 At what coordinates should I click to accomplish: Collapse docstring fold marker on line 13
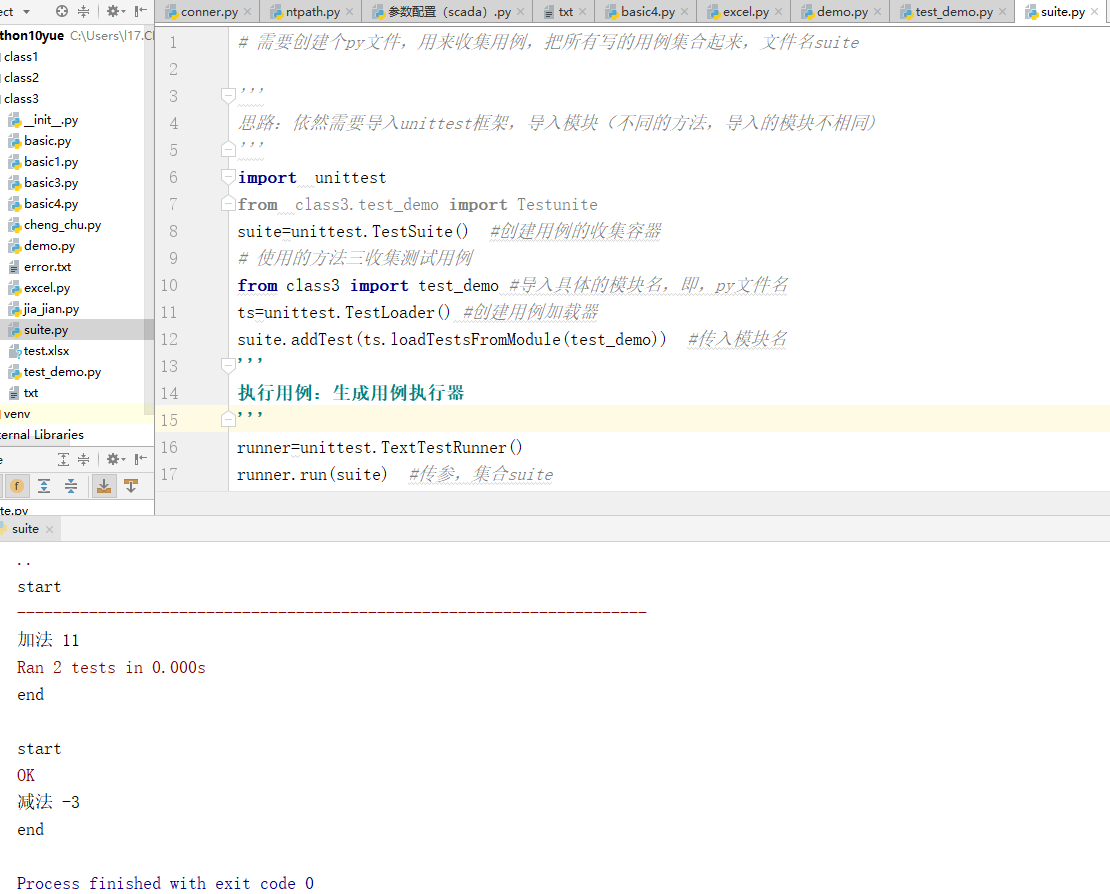click(228, 365)
